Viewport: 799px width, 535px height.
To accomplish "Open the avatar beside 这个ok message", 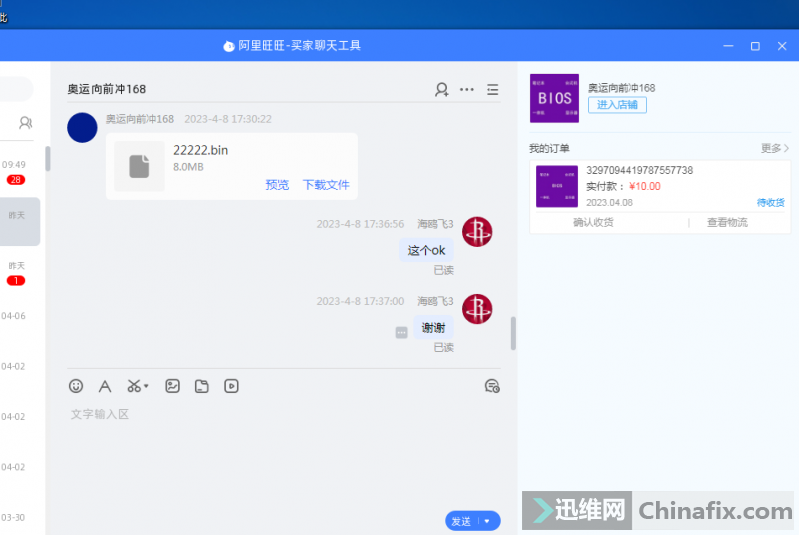I will click(477, 232).
